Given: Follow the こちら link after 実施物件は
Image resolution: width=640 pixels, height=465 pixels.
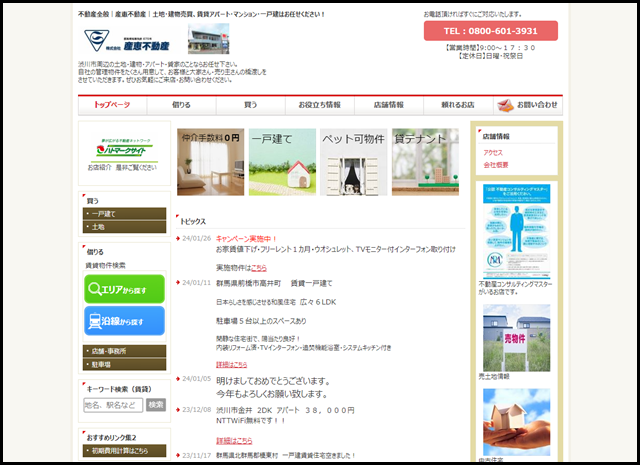Looking at the screenshot, I should (259, 268).
